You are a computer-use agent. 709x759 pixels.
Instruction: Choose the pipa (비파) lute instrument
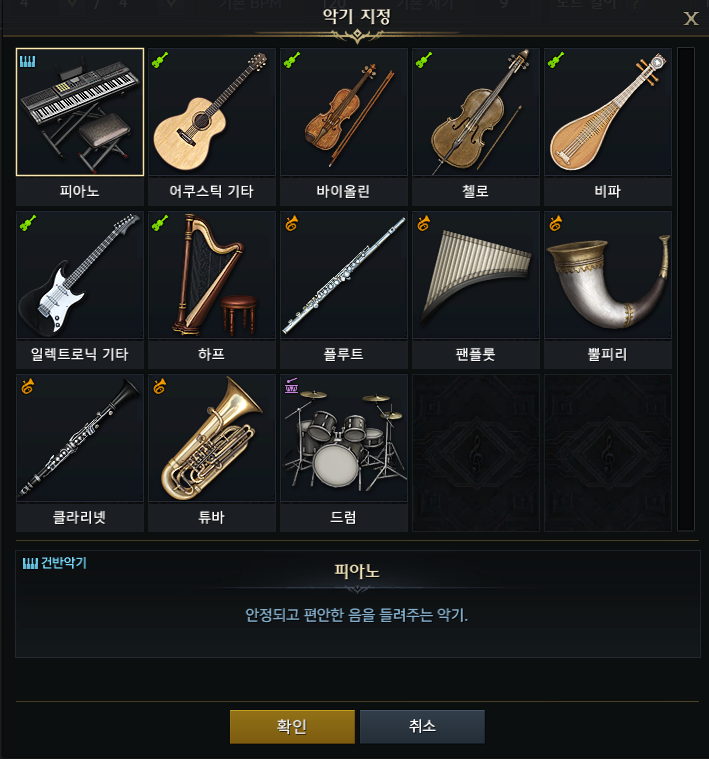click(608, 127)
